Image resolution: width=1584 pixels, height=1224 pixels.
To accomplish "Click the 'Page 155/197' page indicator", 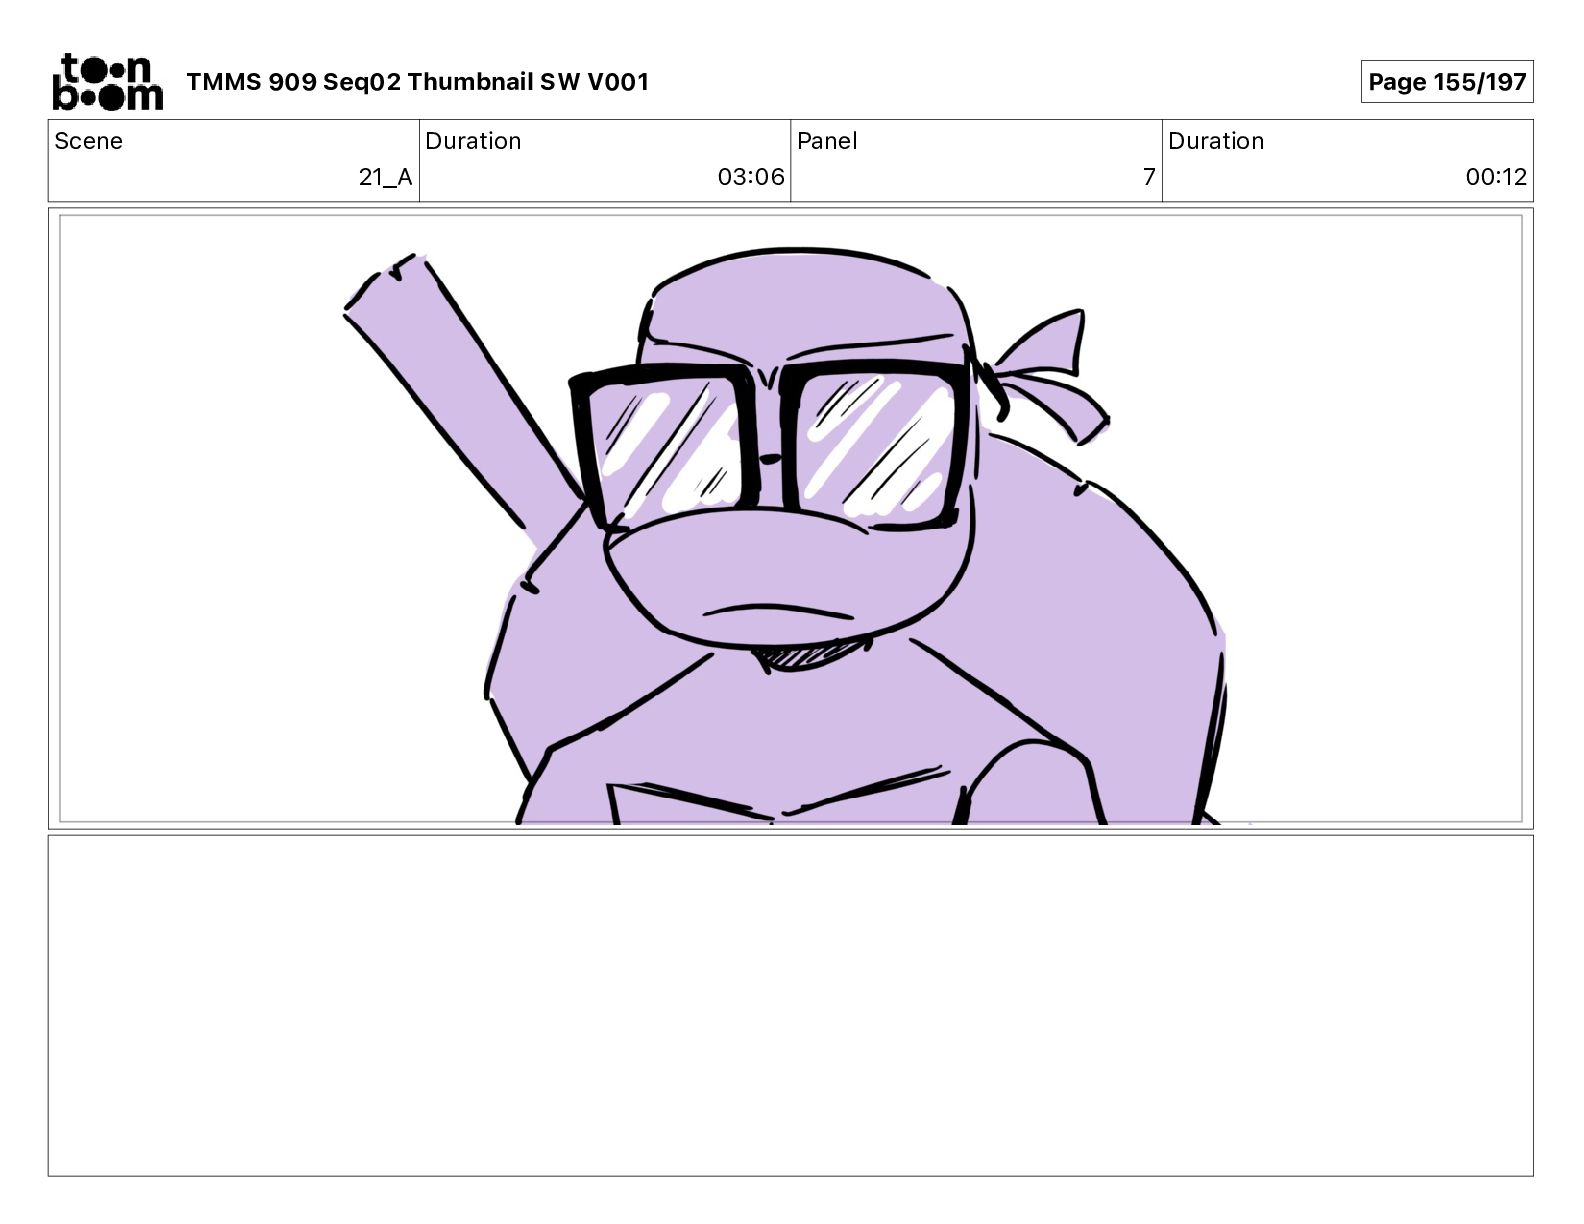I will coord(1446,82).
